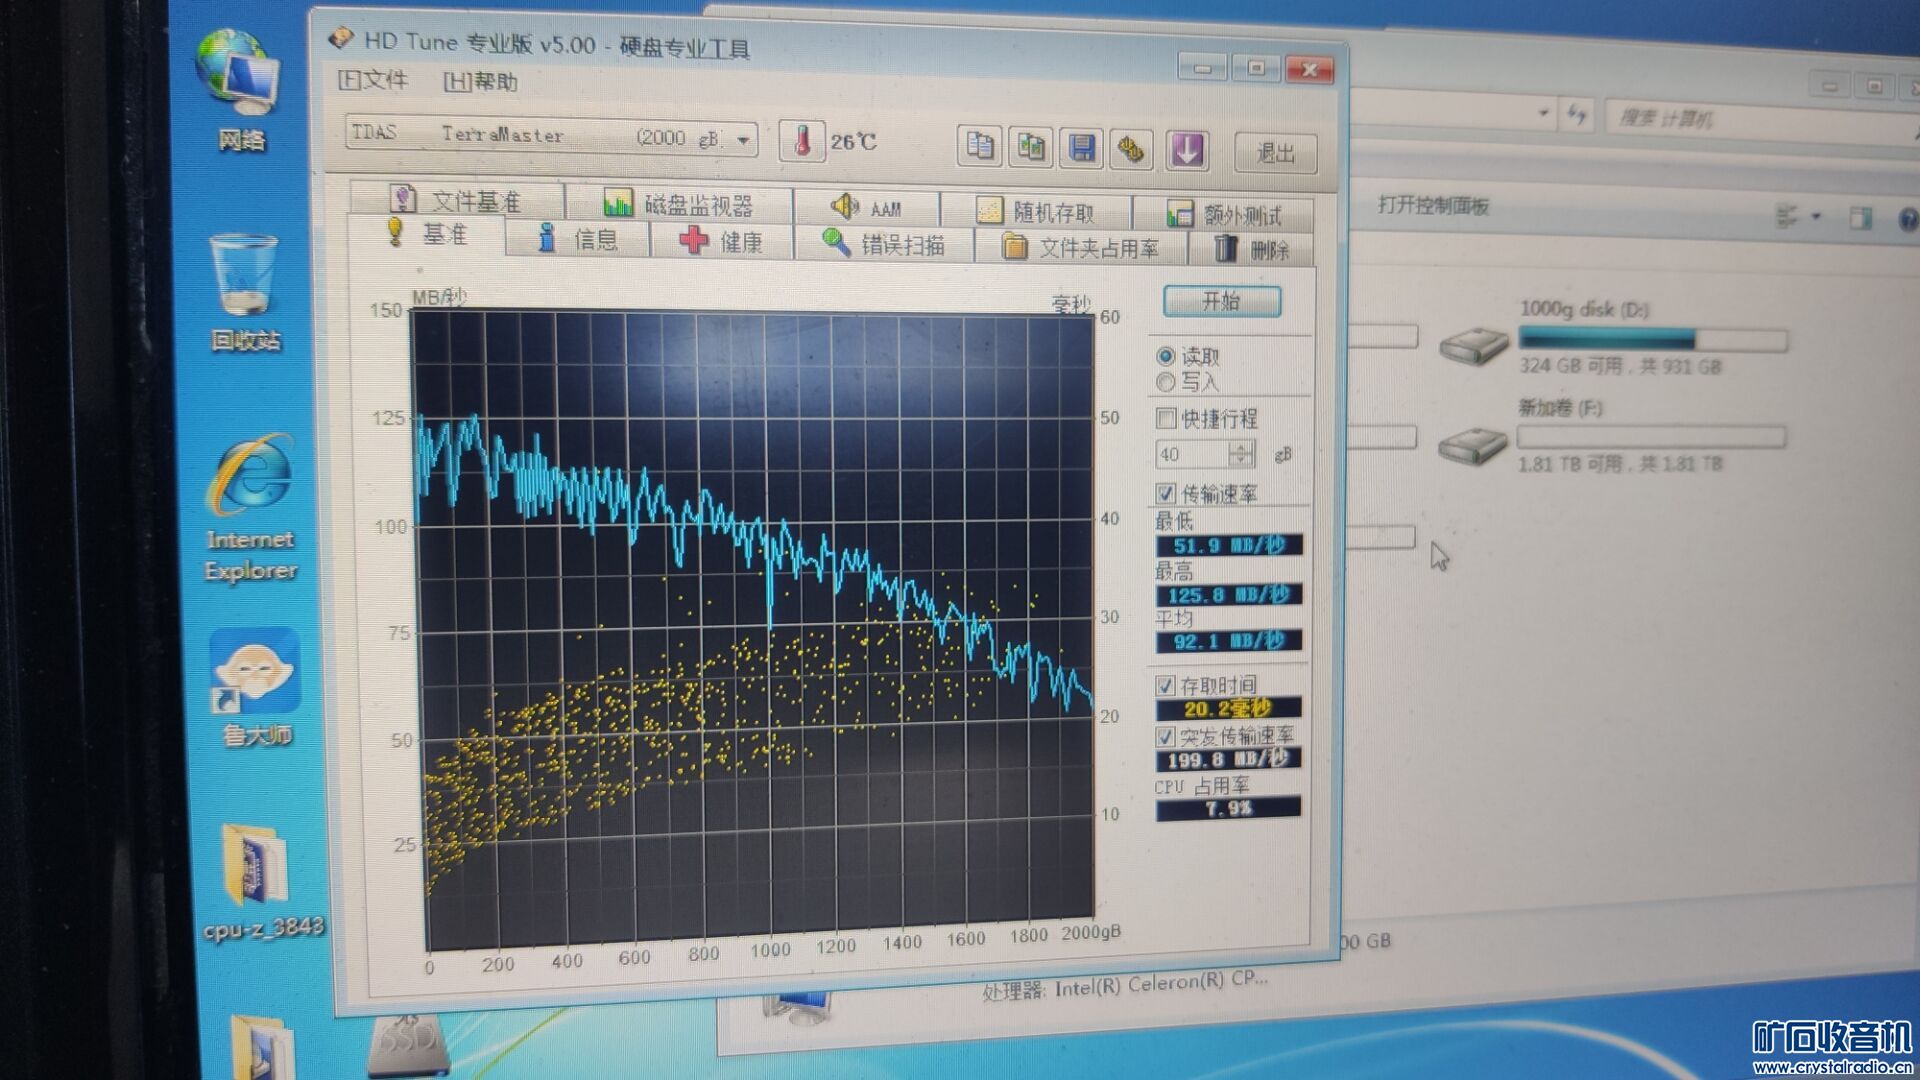Toggle Explorer preview pane icon
The height and width of the screenshot is (1080, 1920).
(1860, 218)
